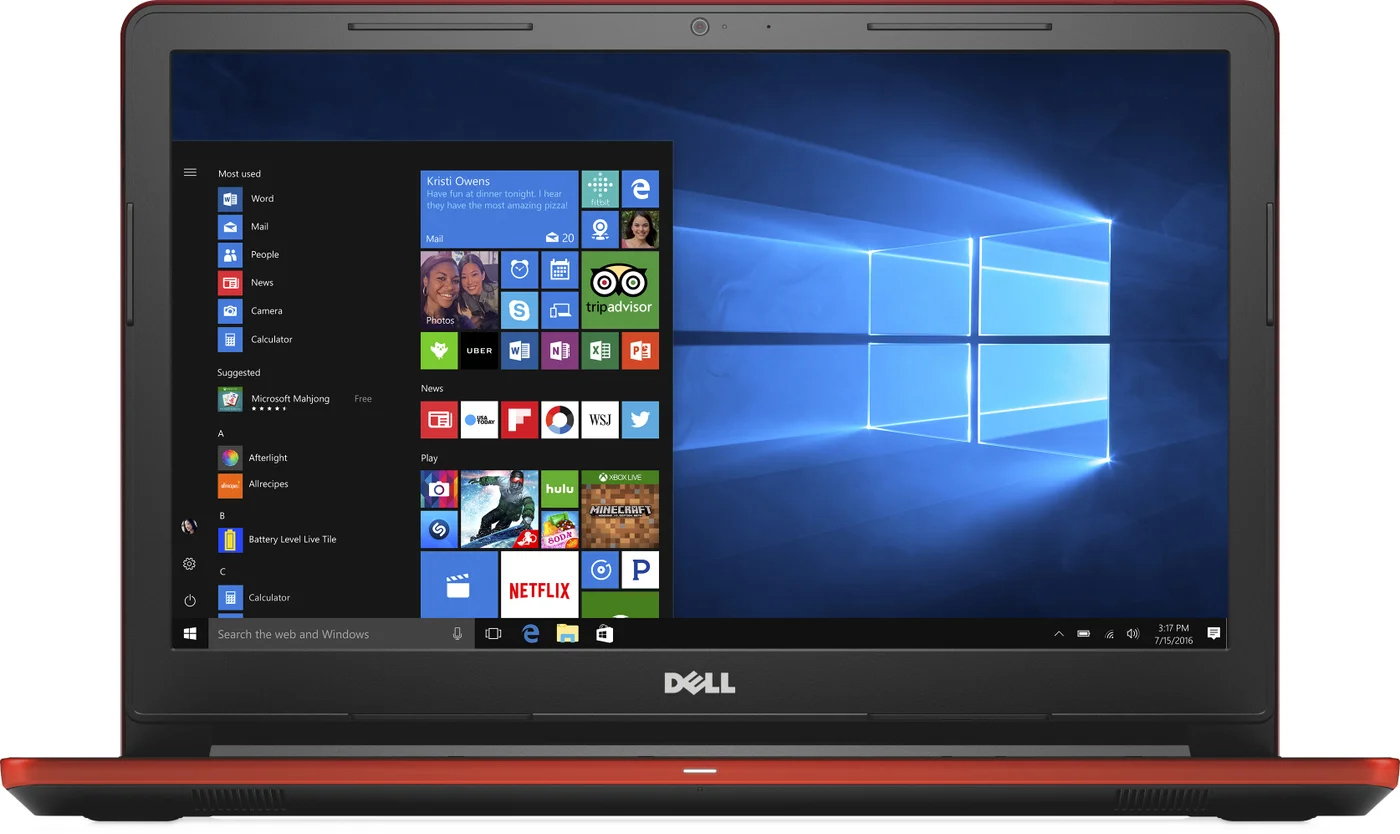Open the Calendar tile
Screen dimensions: 1400x834
pyautogui.click(x=559, y=269)
